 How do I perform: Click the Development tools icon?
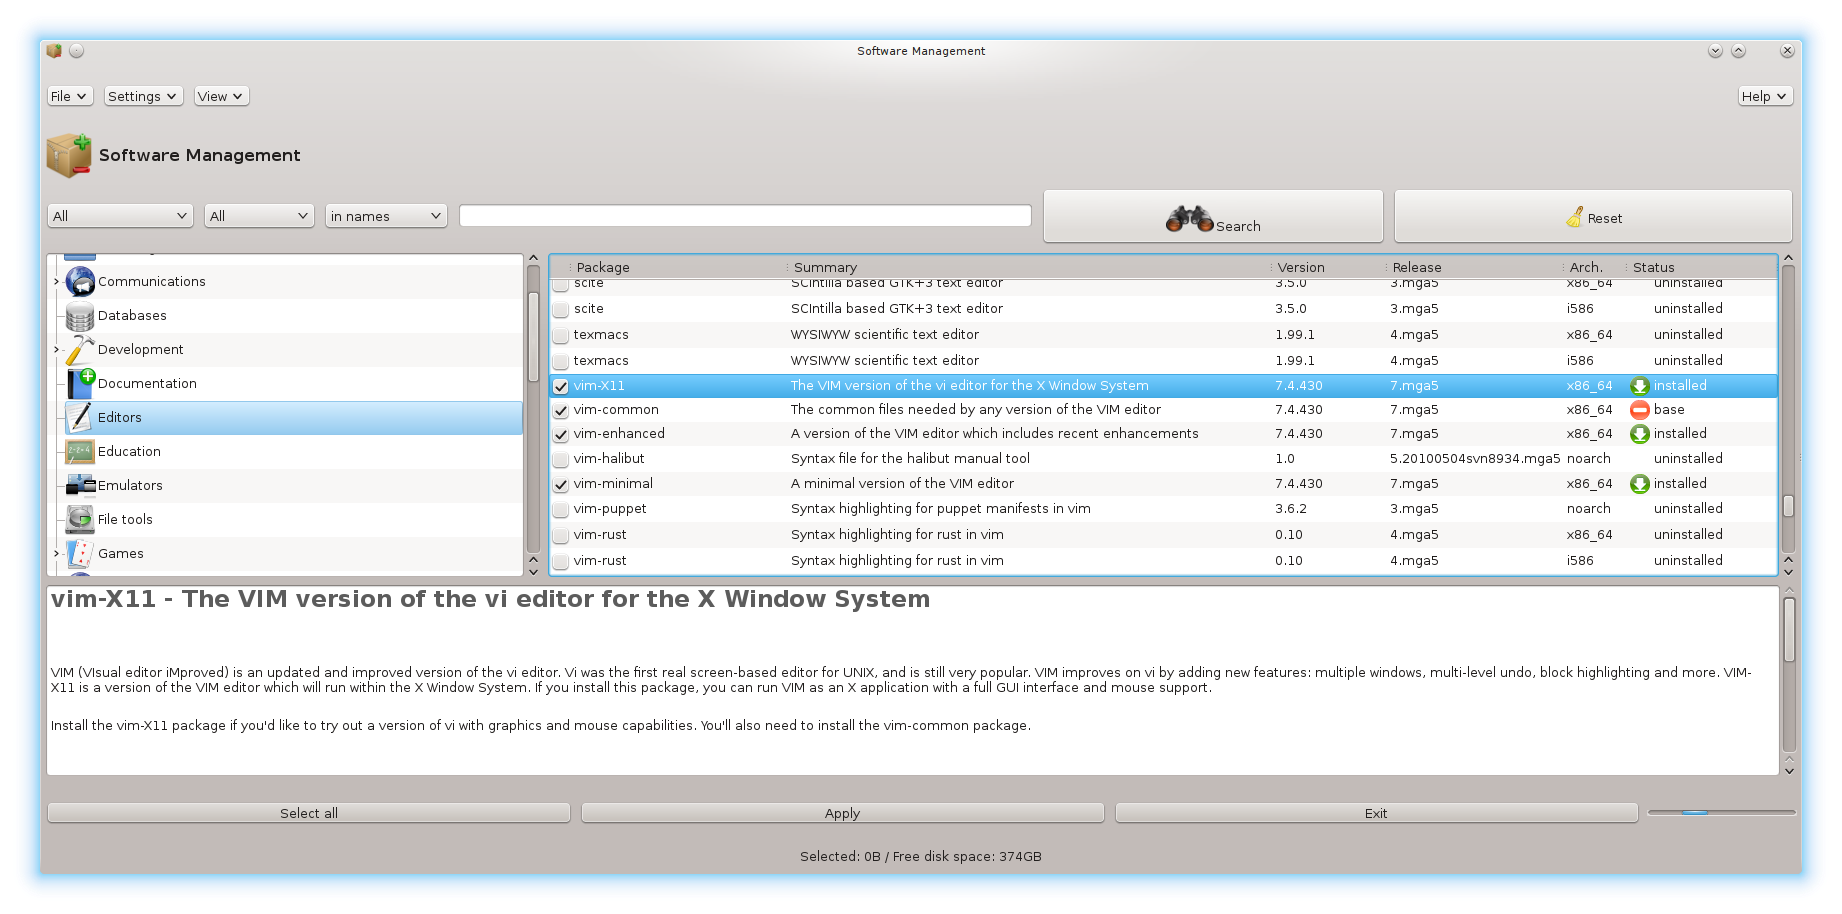coord(80,350)
